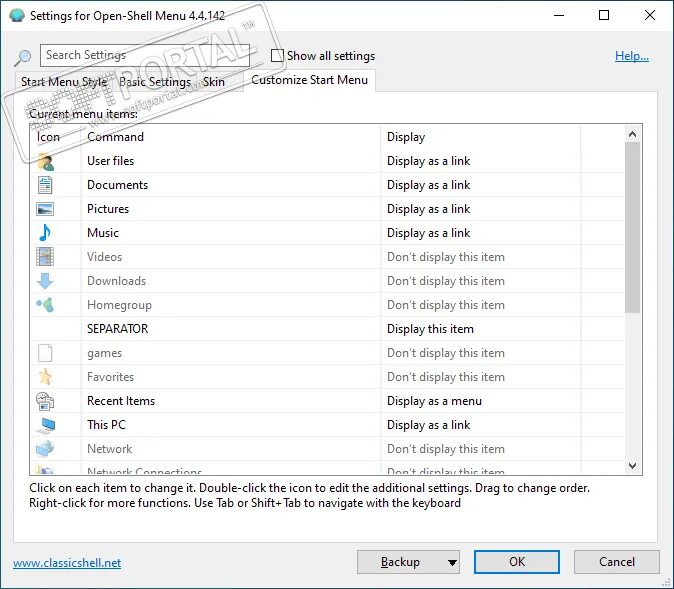
Task: Change display option for Downloads
Action: (x=445, y=281)
